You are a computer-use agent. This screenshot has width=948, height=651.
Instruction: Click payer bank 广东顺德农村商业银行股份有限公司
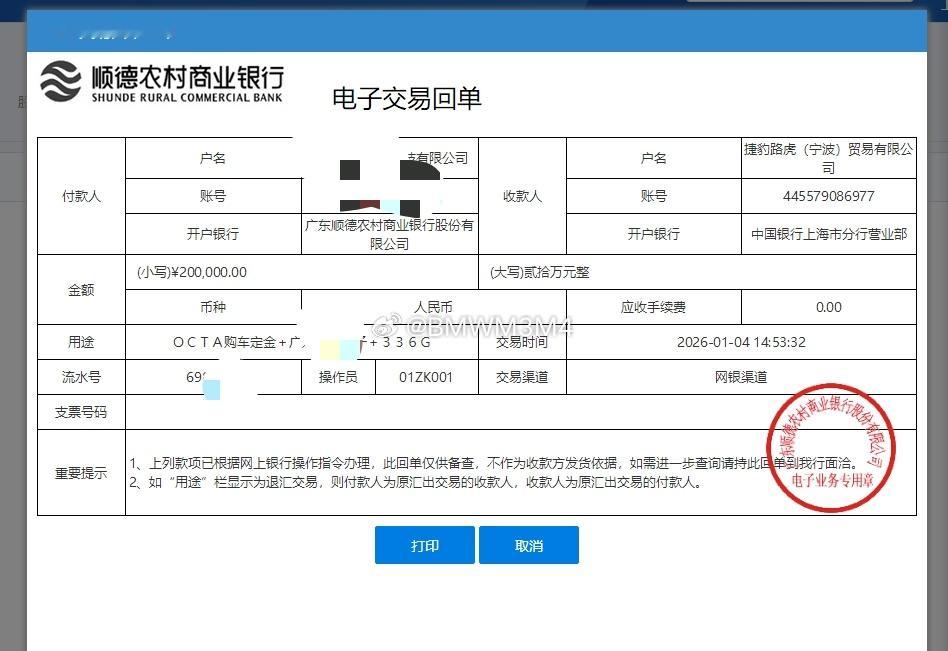pos(389,235)
